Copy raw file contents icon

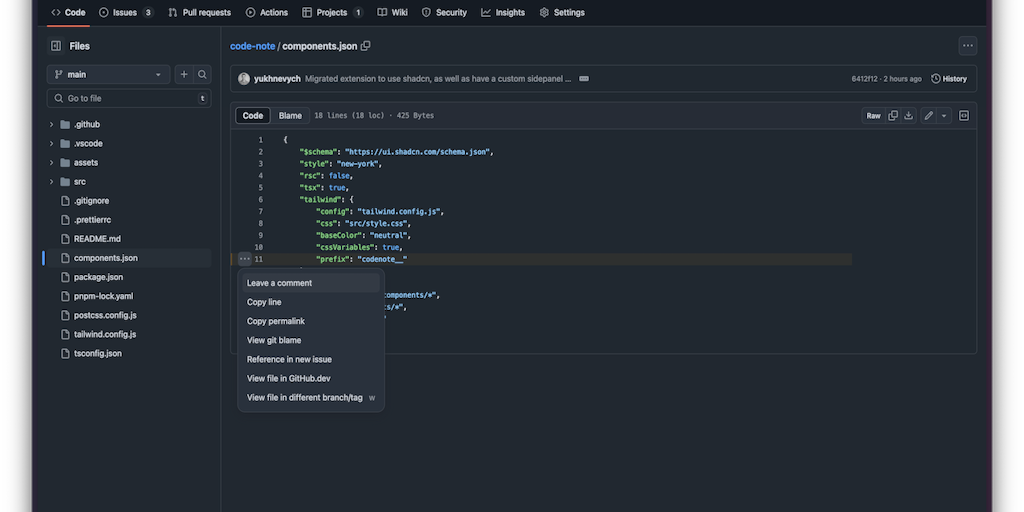[x=893, y=116]
